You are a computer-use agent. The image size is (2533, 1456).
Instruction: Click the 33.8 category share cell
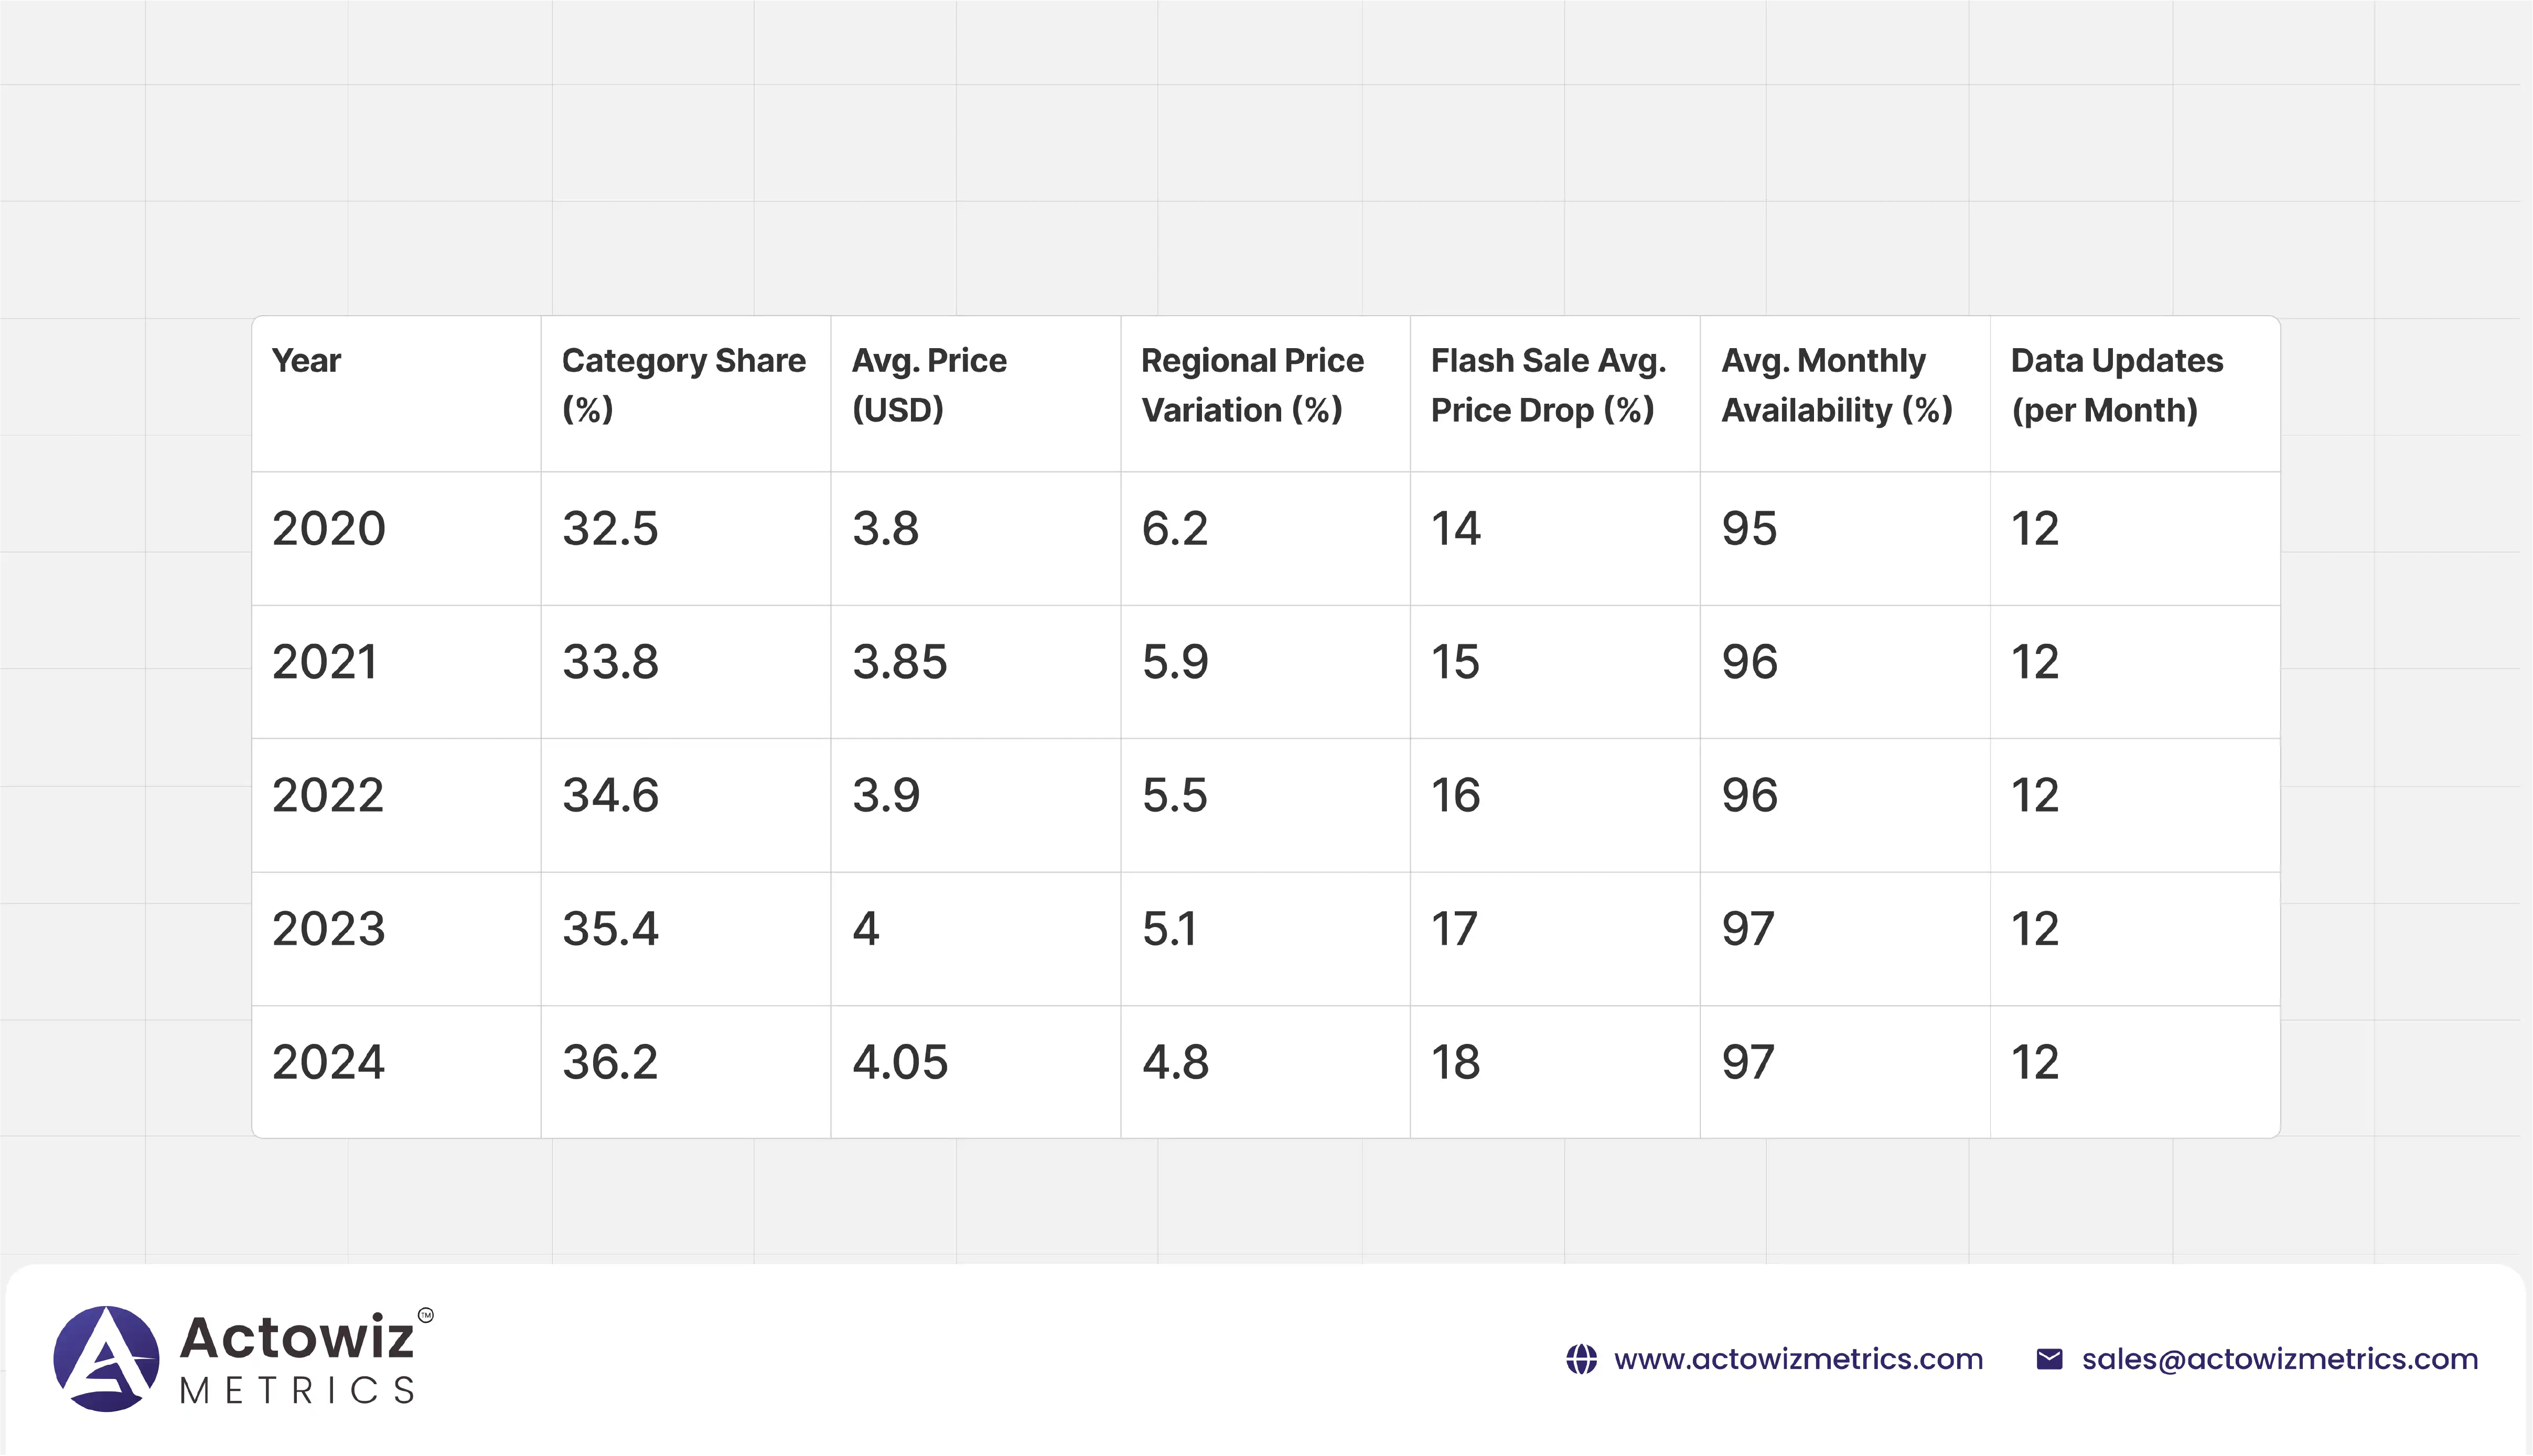(x=610, y=662)
